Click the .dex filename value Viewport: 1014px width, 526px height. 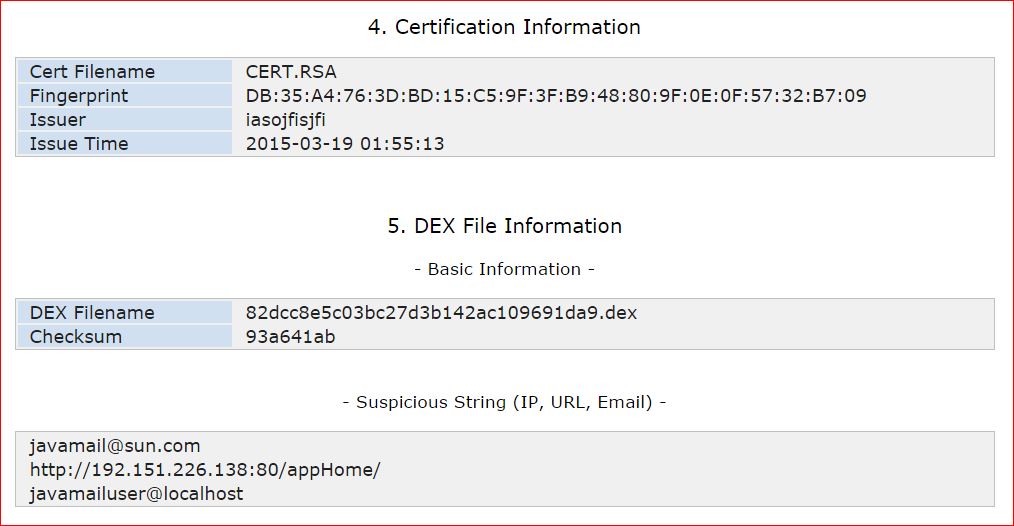click(441, 313)
